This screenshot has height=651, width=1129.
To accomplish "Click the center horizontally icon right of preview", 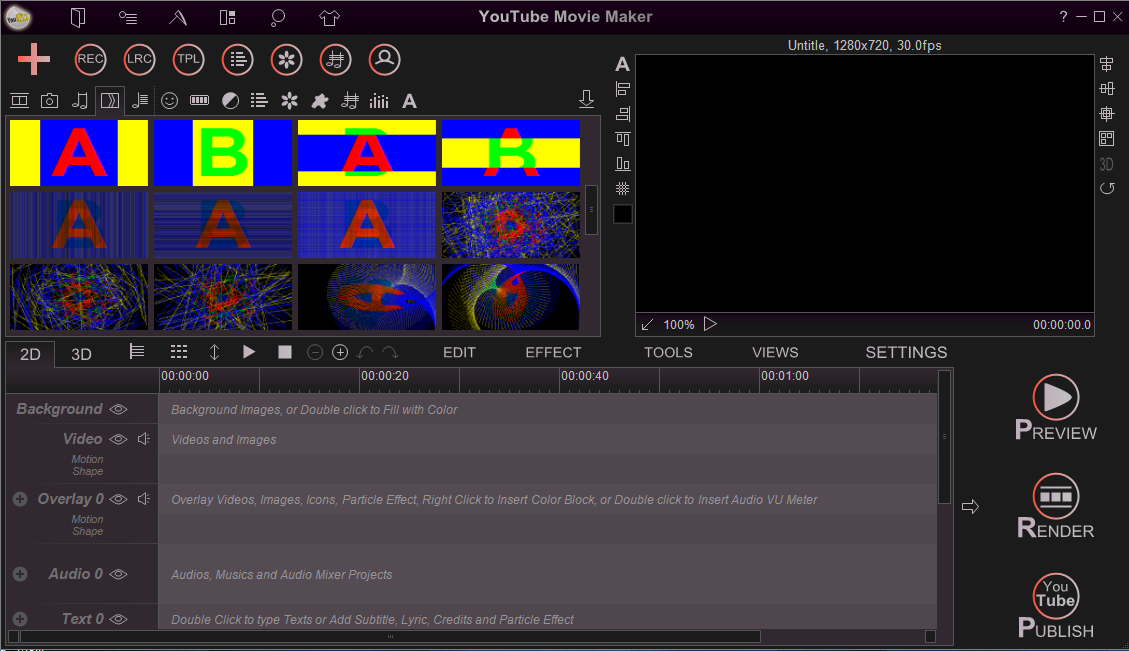I will coord(1107,64).
